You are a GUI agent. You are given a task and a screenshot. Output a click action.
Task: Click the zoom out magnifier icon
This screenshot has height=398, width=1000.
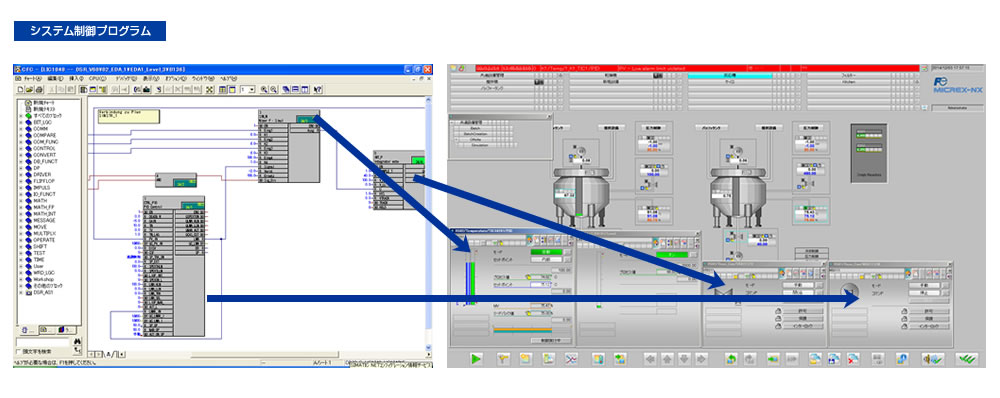273,90
